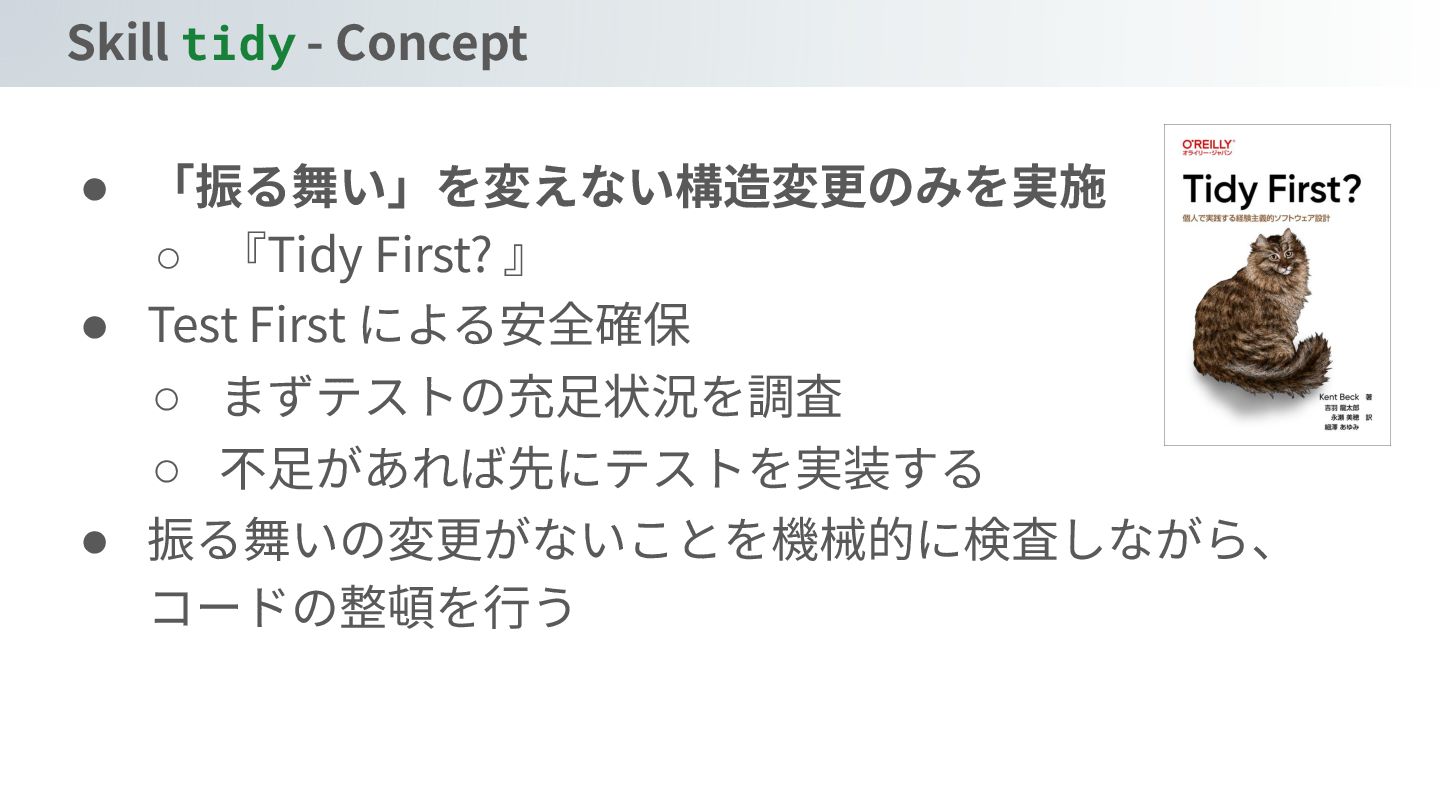The width and height of the screenshot is (1440, 810).
Task: Click the hollow bullet before '不足があれば'
Action: (167, 469)
